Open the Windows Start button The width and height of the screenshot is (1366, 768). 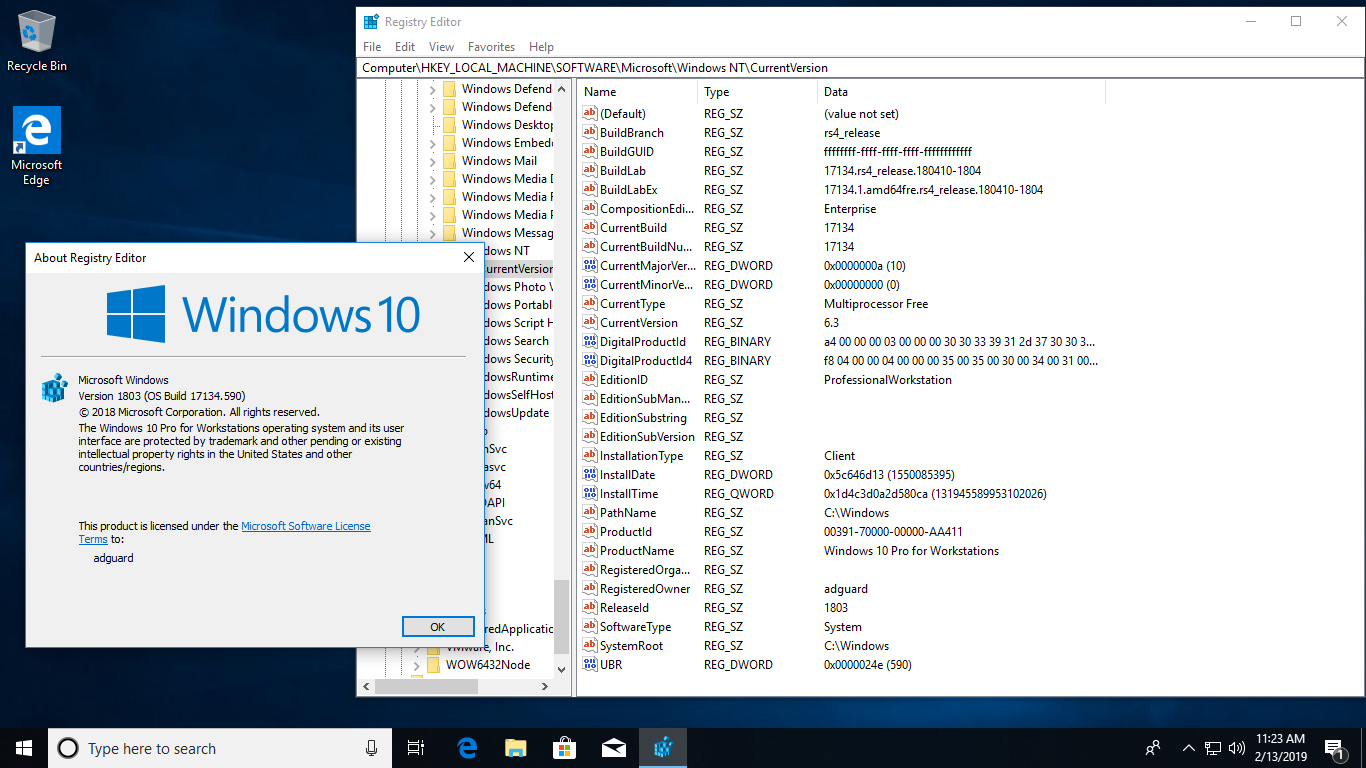click(x=24, y=748)
